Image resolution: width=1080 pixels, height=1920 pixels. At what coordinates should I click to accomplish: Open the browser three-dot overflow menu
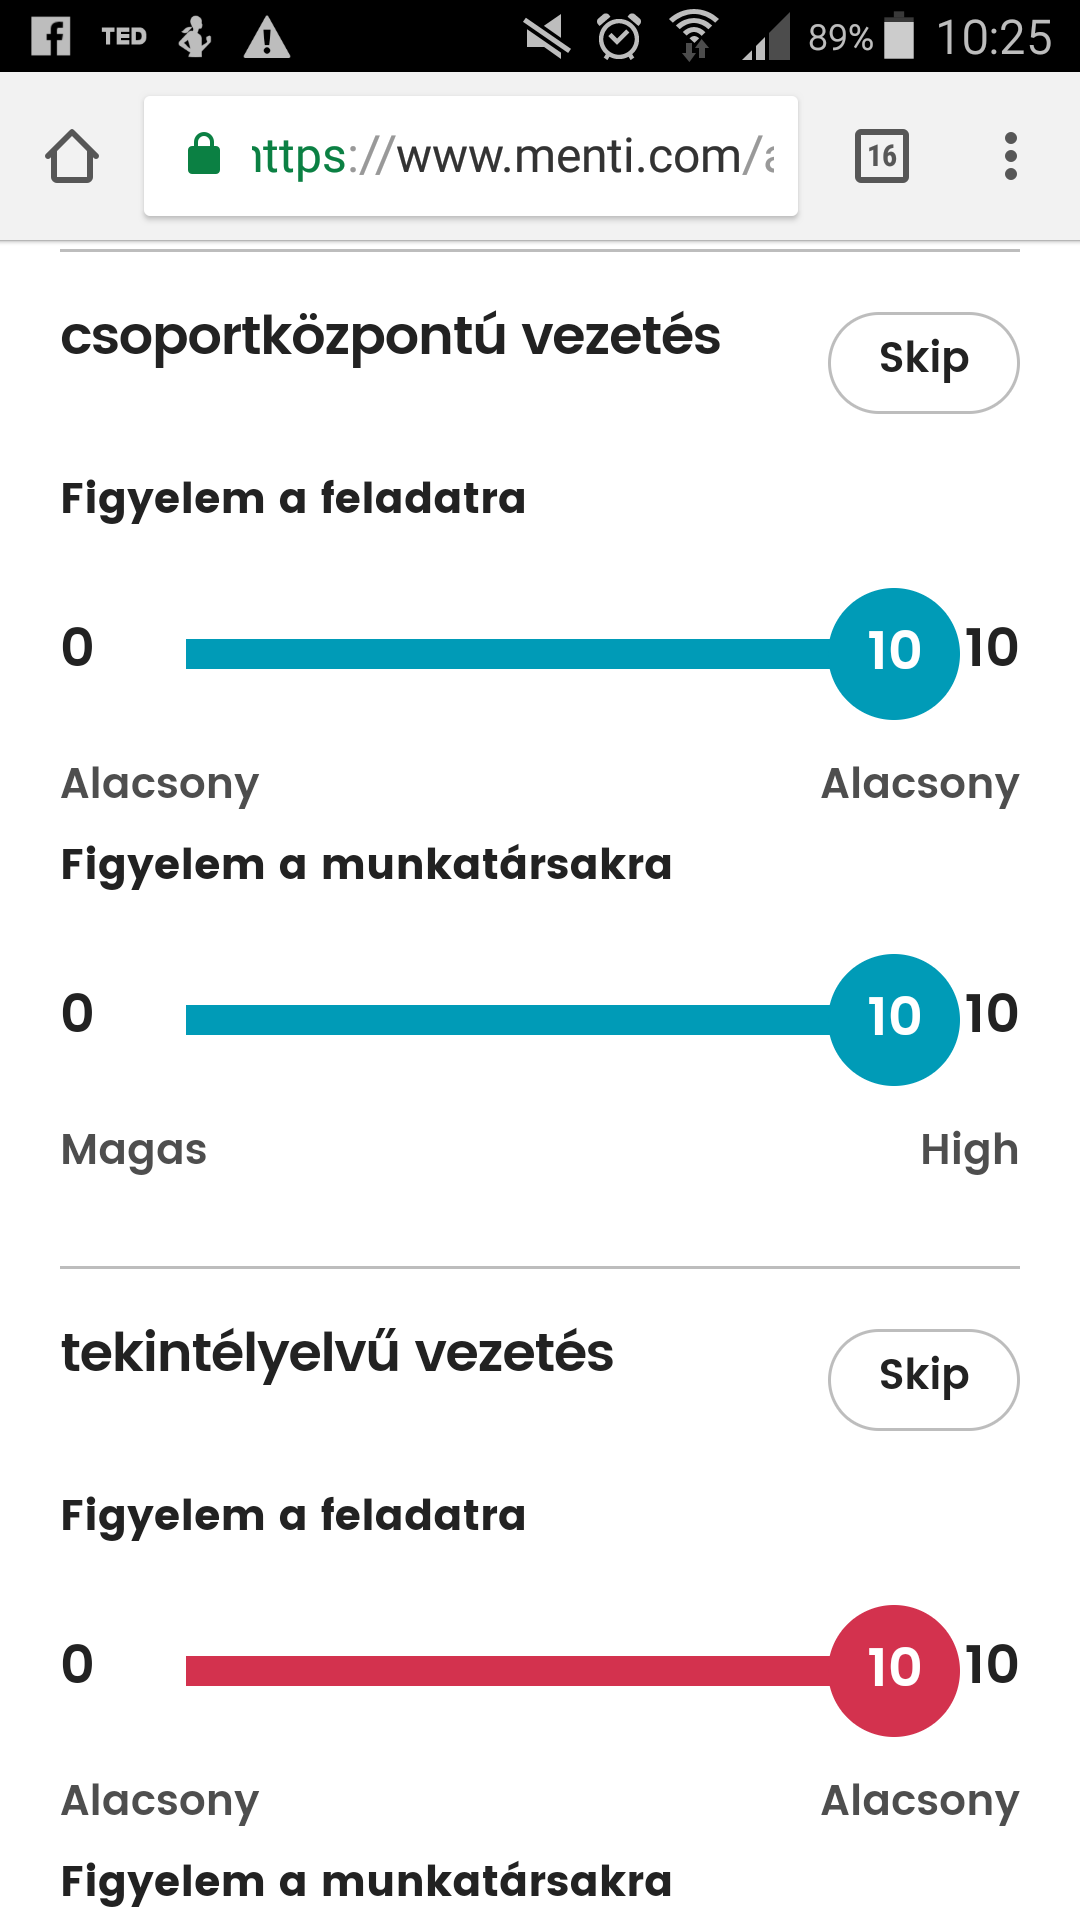(x=1011, y=156)
